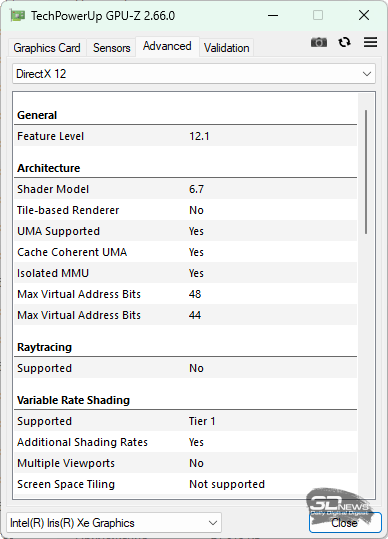Expand the DirectX 12 dropdown

pyautogui.click(x=194, y=74)
